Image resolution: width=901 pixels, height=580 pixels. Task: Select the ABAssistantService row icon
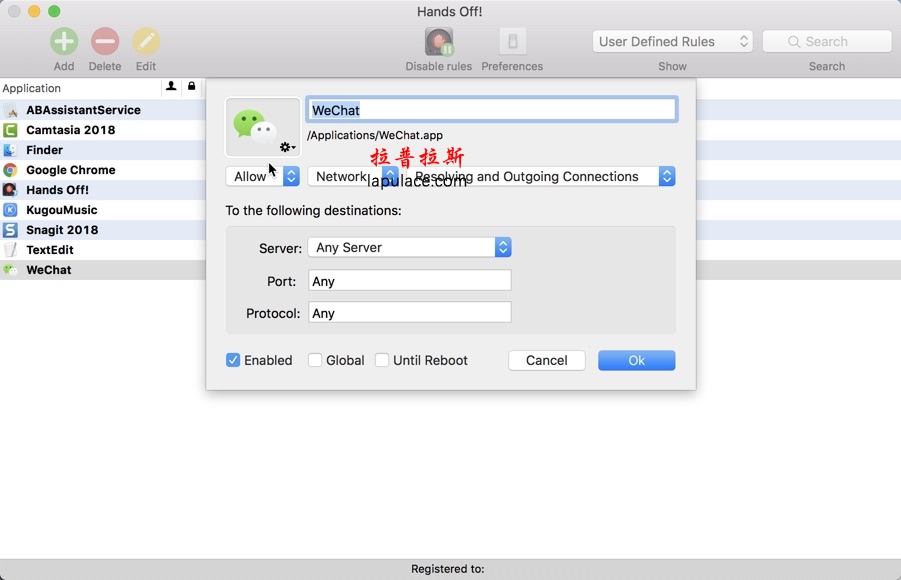point(10,110)
